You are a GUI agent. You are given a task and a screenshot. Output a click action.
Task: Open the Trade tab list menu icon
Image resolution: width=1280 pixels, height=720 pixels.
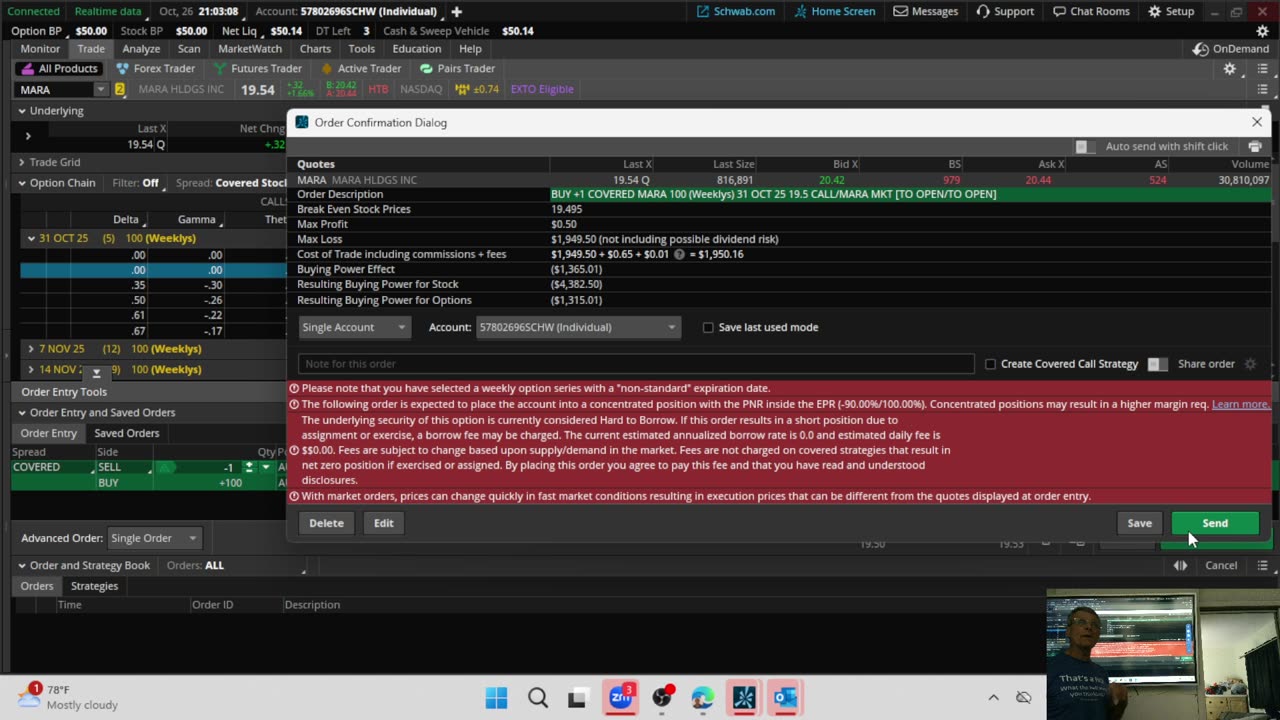[x=1262, y=69]
